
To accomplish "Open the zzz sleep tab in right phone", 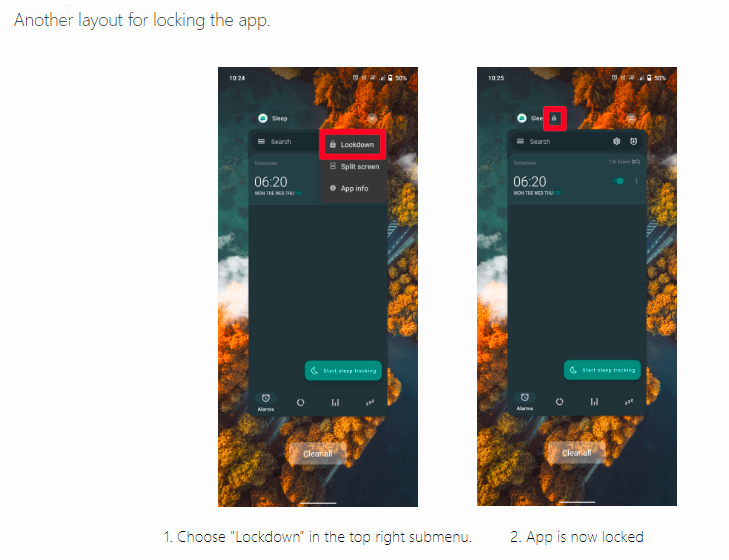I will [x=629, y=401].
